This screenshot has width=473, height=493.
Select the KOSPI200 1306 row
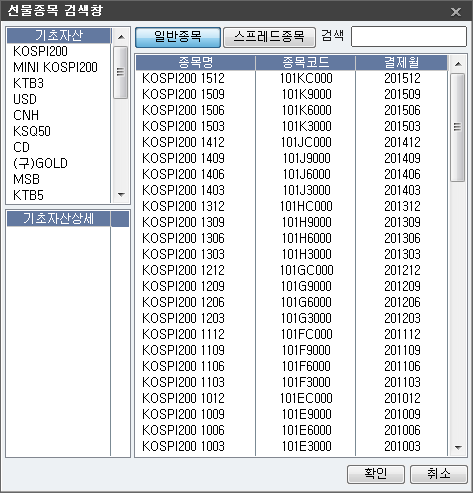tap(291, 238)
